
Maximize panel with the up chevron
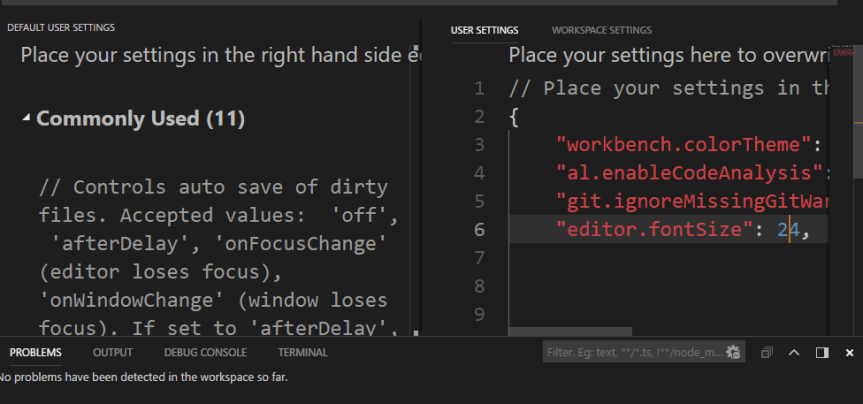tap(794, 352)
